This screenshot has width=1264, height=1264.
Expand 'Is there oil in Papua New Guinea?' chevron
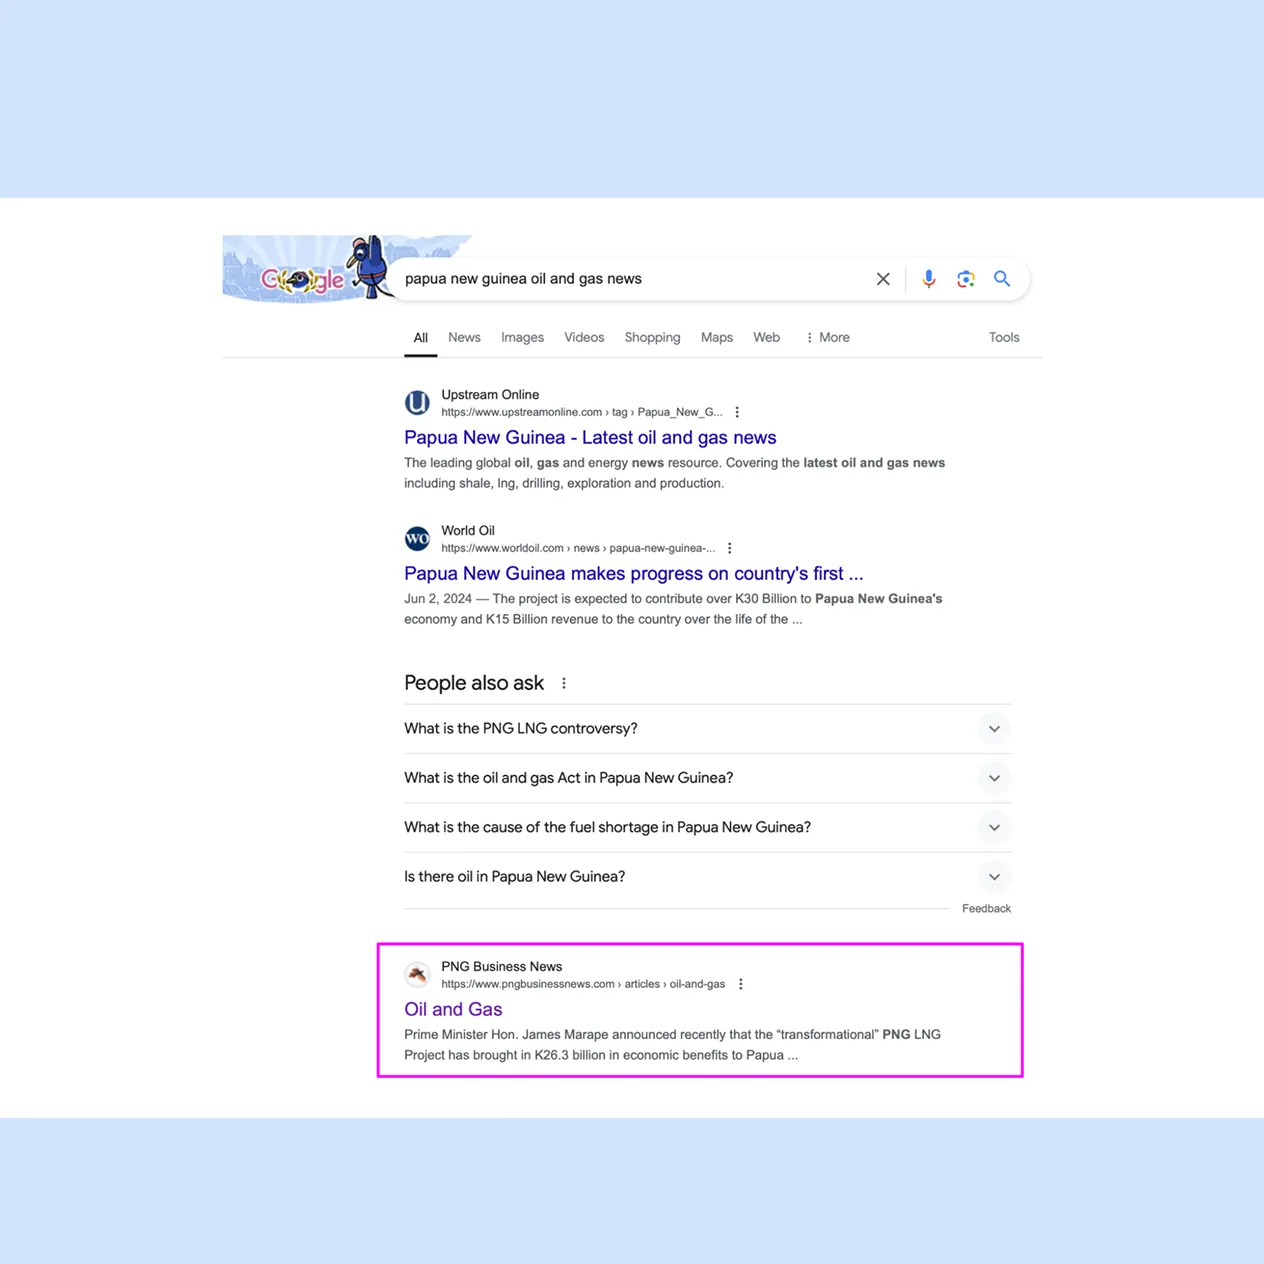(994, 877)
